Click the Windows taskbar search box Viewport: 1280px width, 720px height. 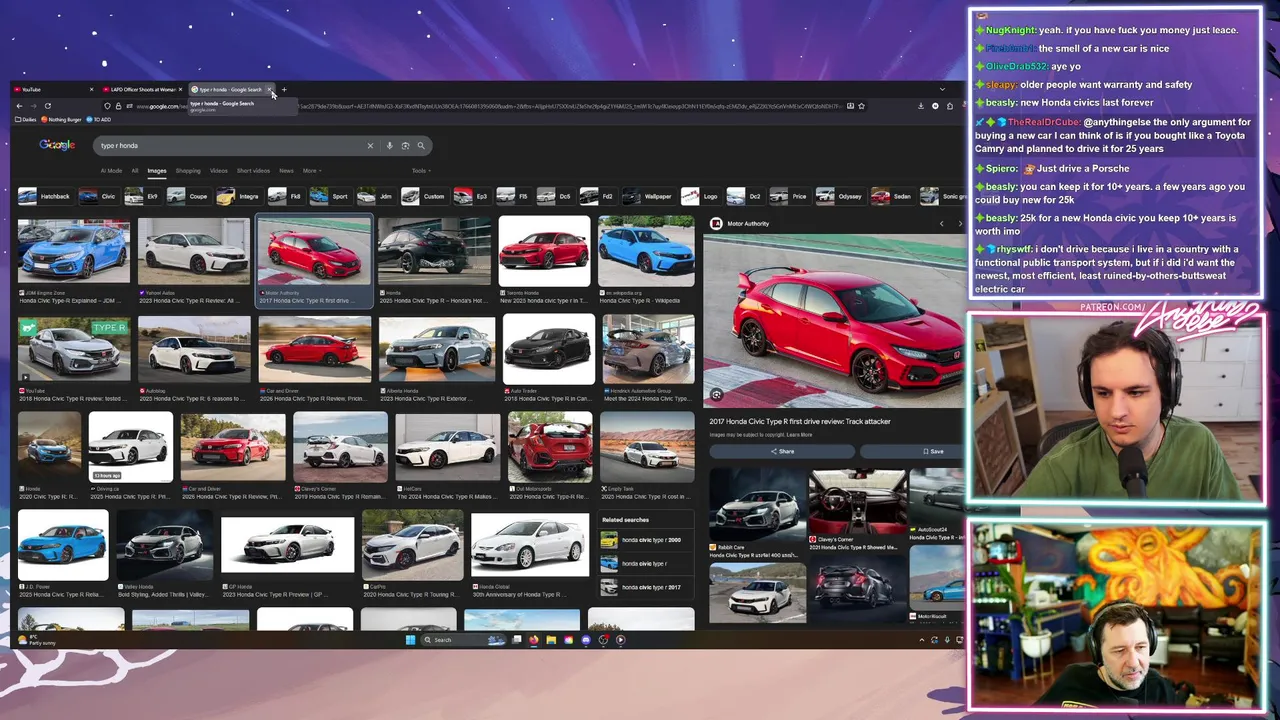coord(455,640)
